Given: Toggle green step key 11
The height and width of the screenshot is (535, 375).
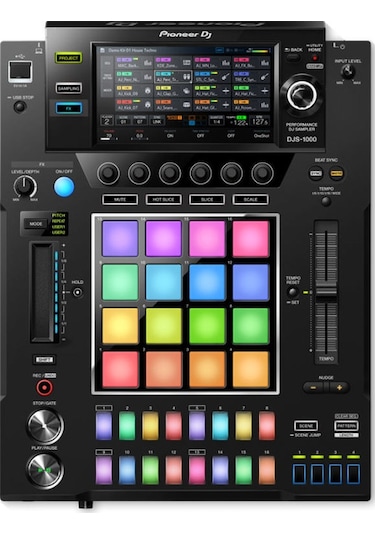Looking at the screenshot, I should pos(150,470).
